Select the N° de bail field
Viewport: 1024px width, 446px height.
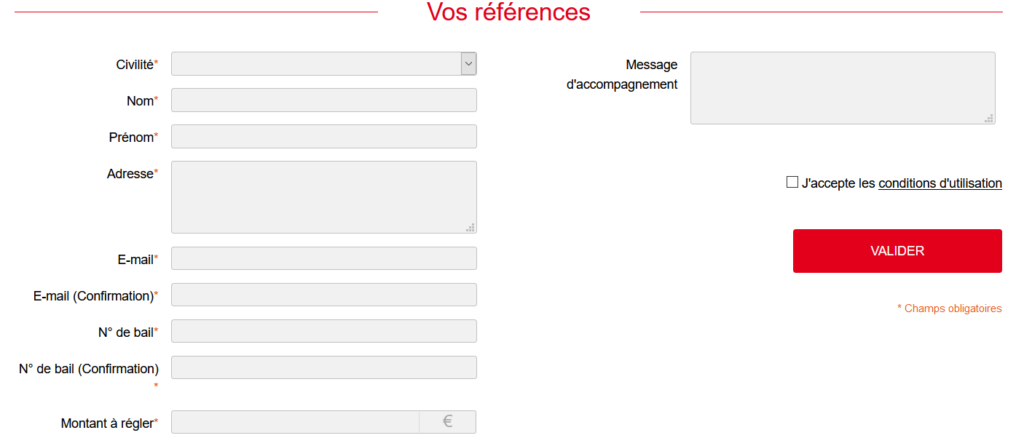[x=324, y=331]
